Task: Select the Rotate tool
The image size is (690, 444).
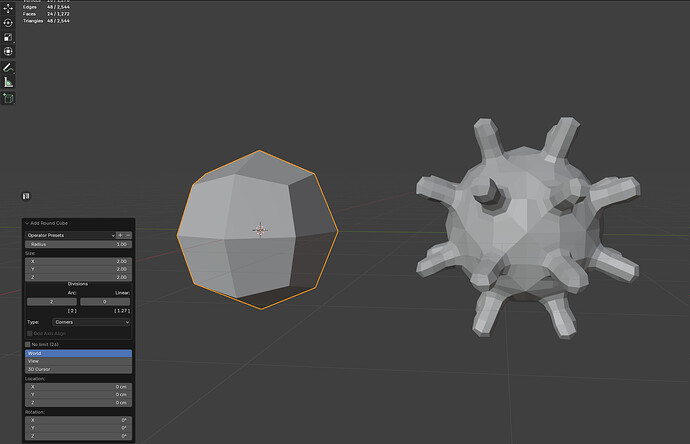Action: click(8, 23)
